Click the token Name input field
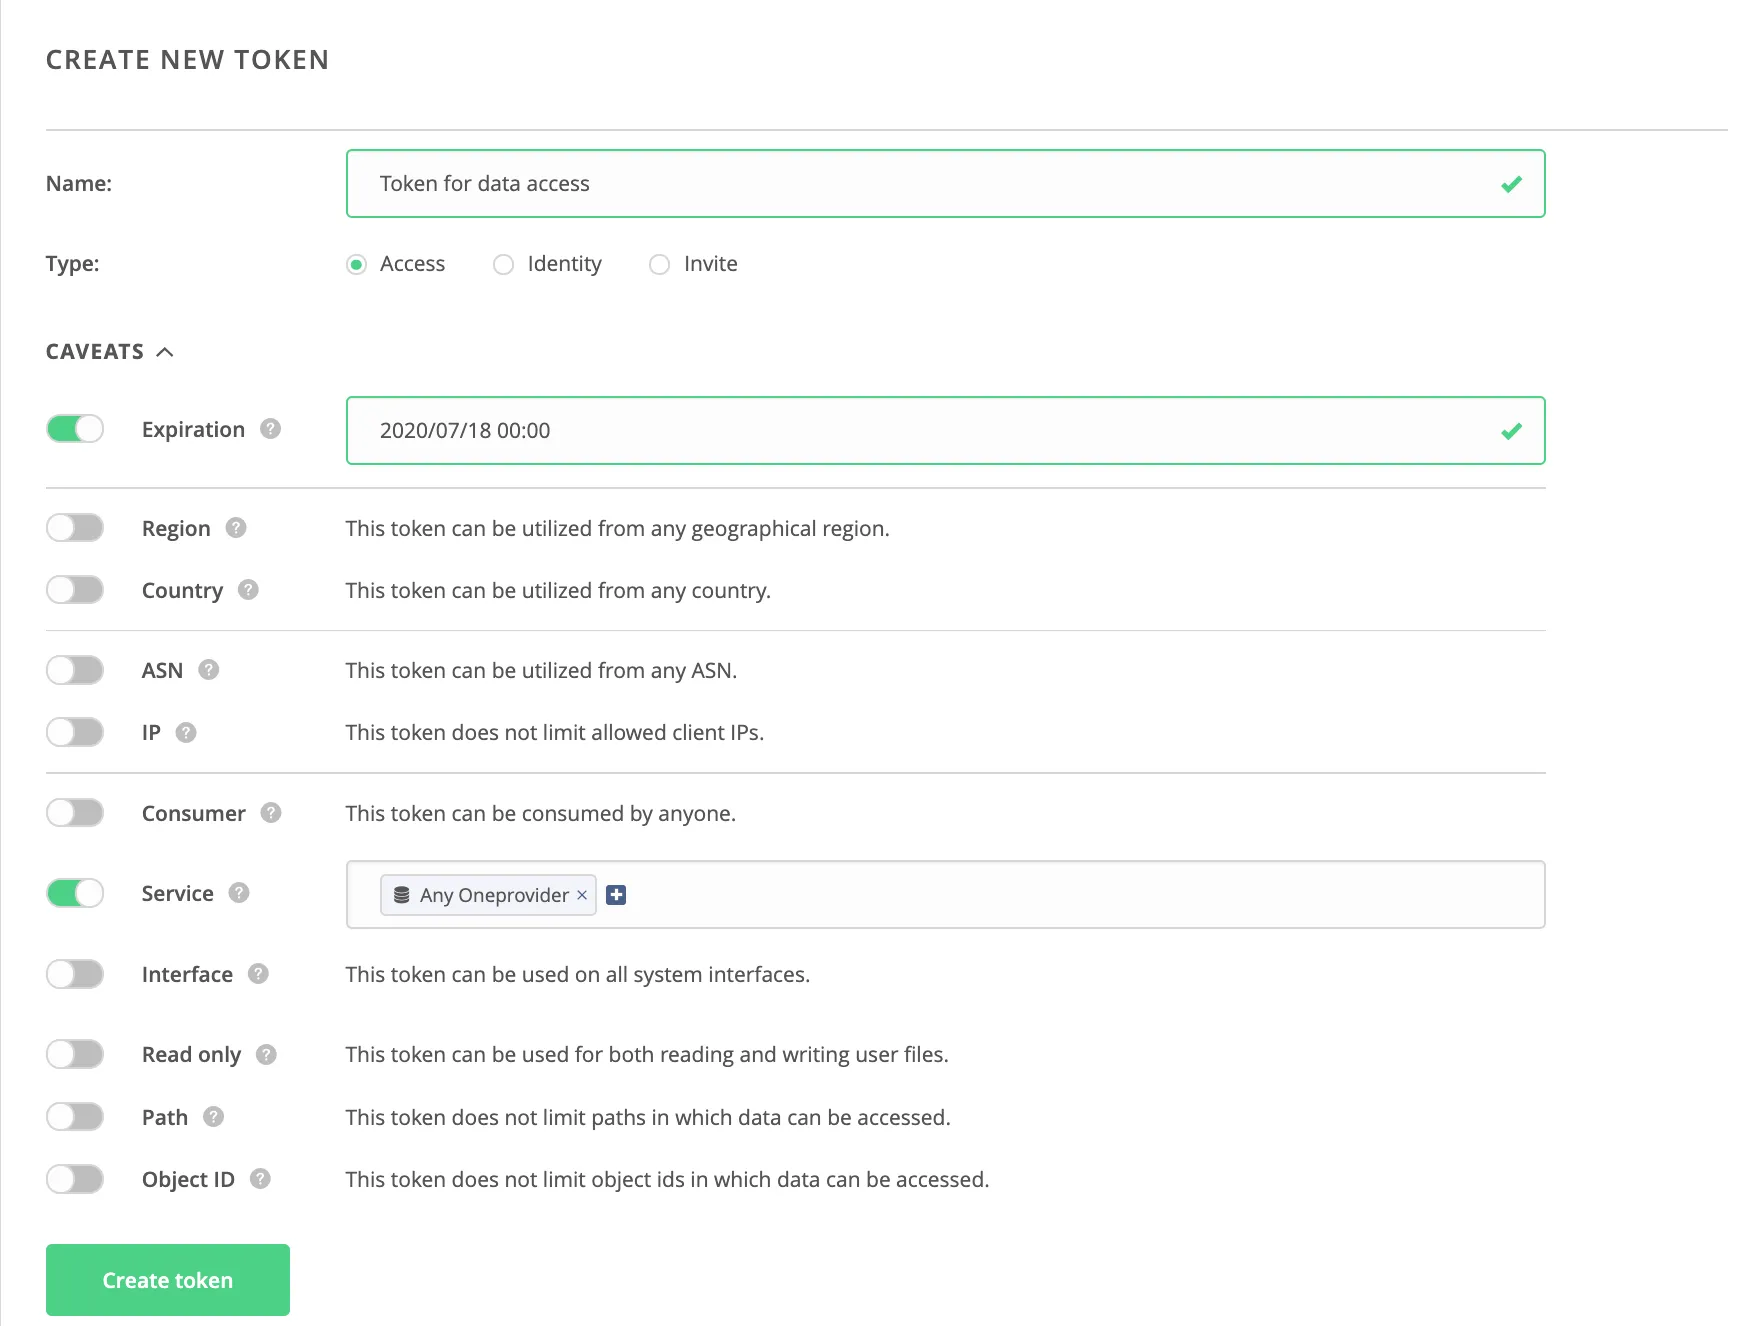Image resolution: width=1738 pixels, height=1326 pixels. click(930, 184)
